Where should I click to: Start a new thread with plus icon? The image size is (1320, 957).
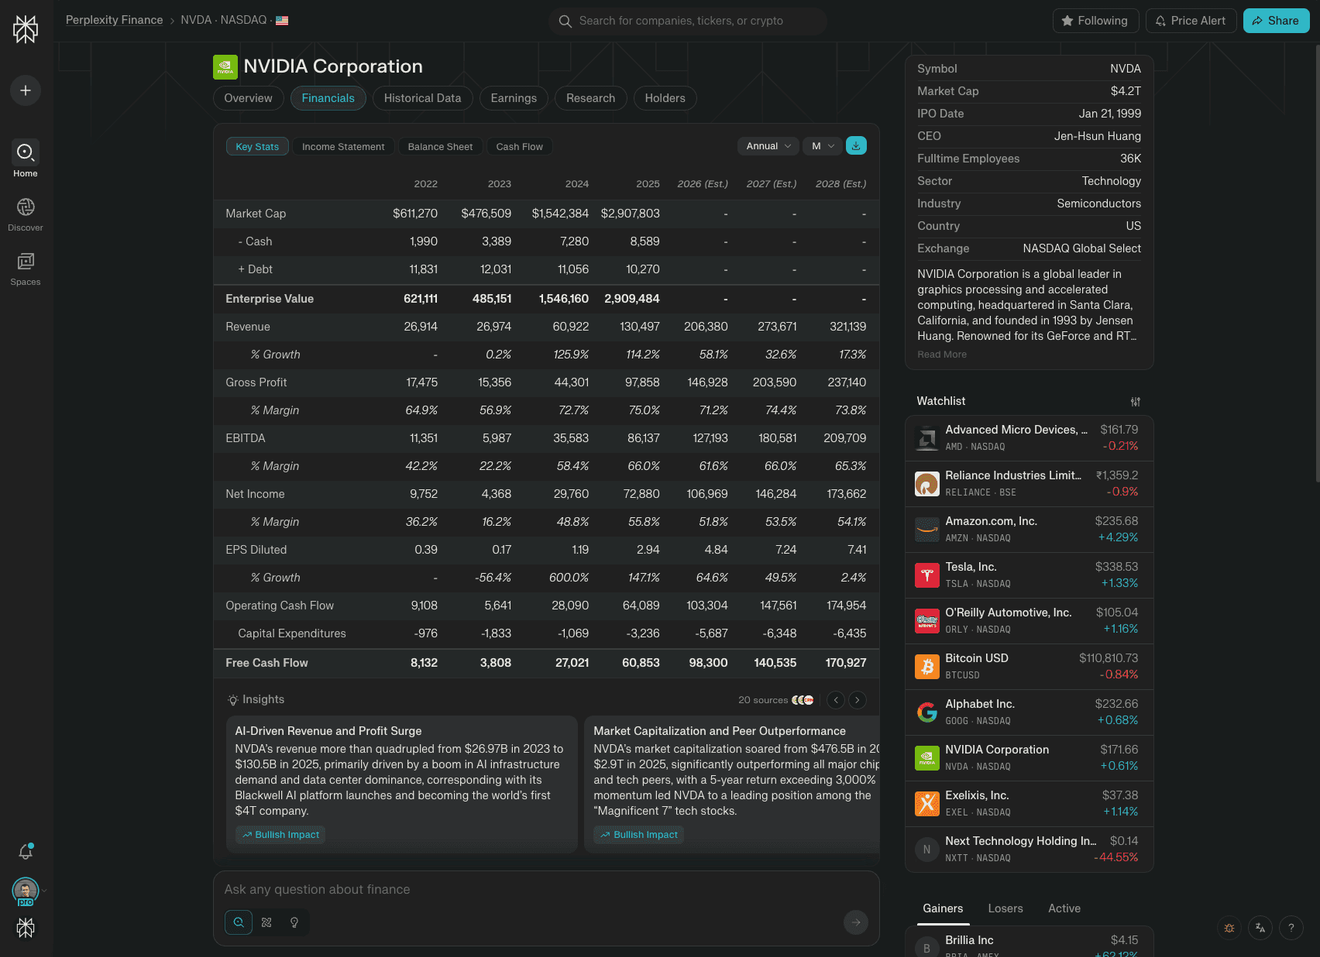pos(25,90)
